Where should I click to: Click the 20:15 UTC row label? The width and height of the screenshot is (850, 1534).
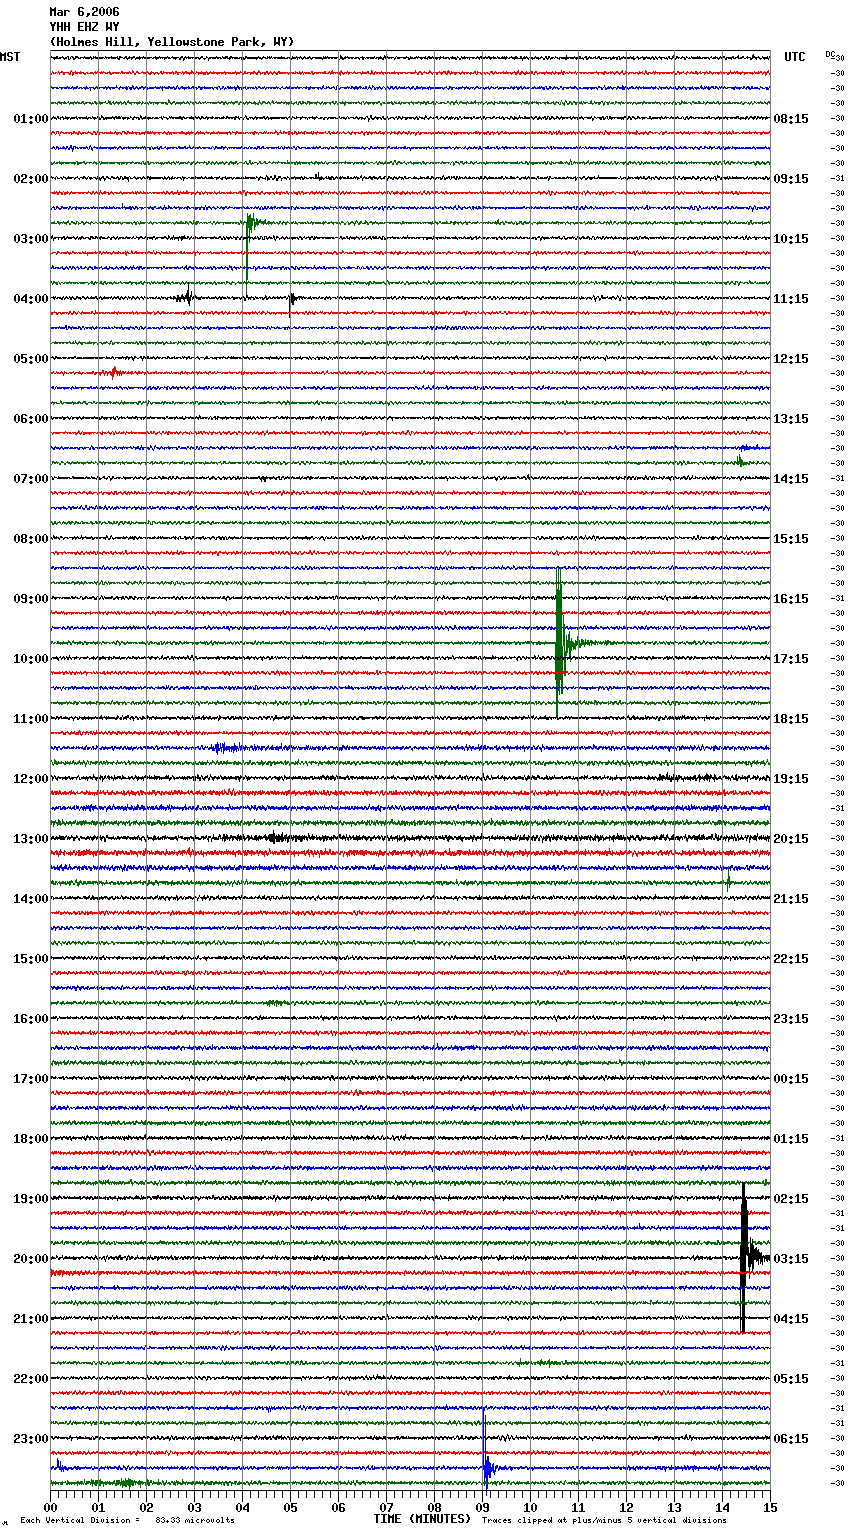(791, 839)
